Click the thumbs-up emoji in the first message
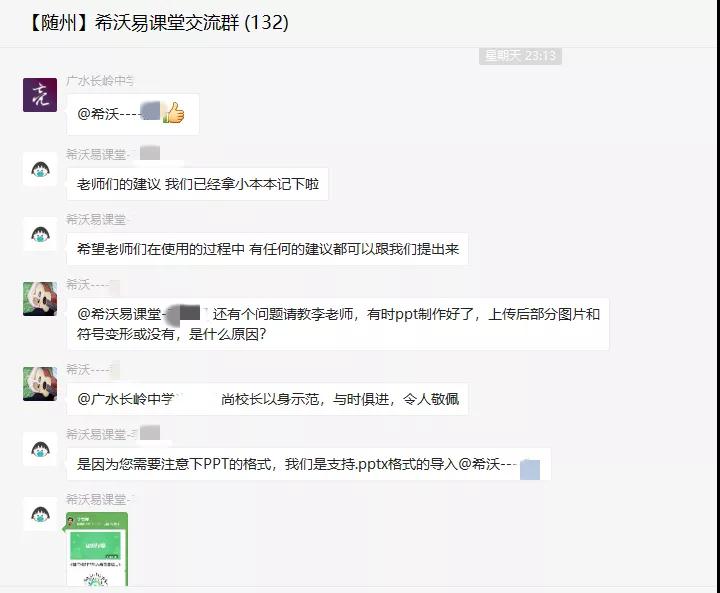This screenshot has width=720, height=593. point(173,113)
